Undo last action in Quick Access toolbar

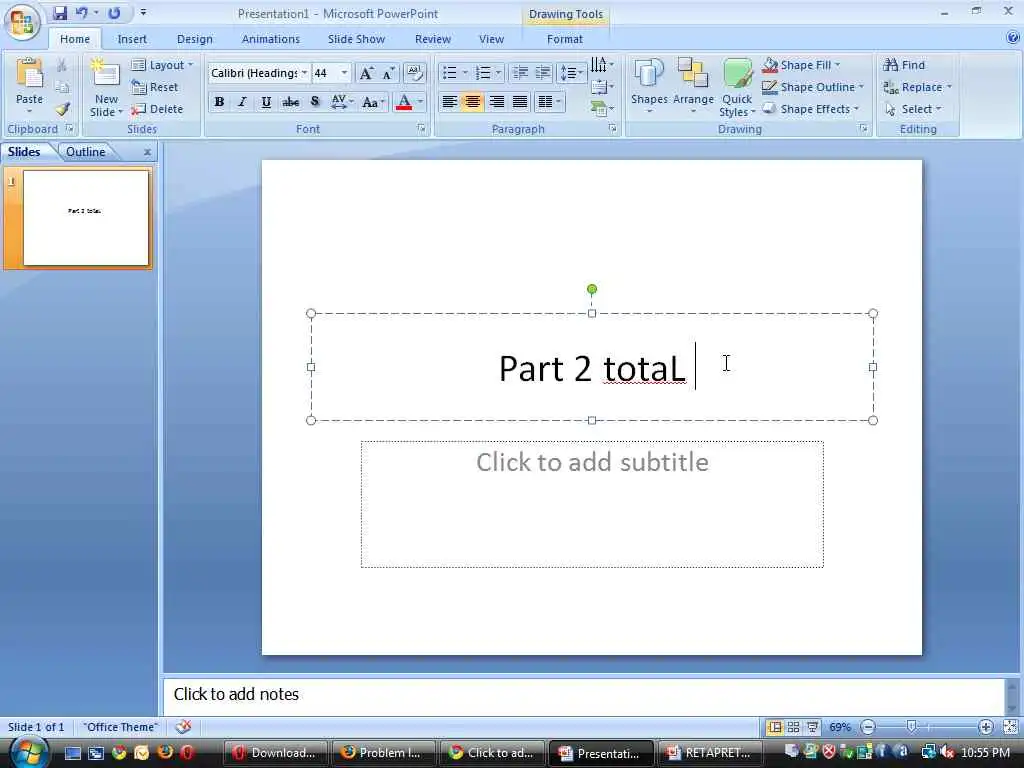82,13
